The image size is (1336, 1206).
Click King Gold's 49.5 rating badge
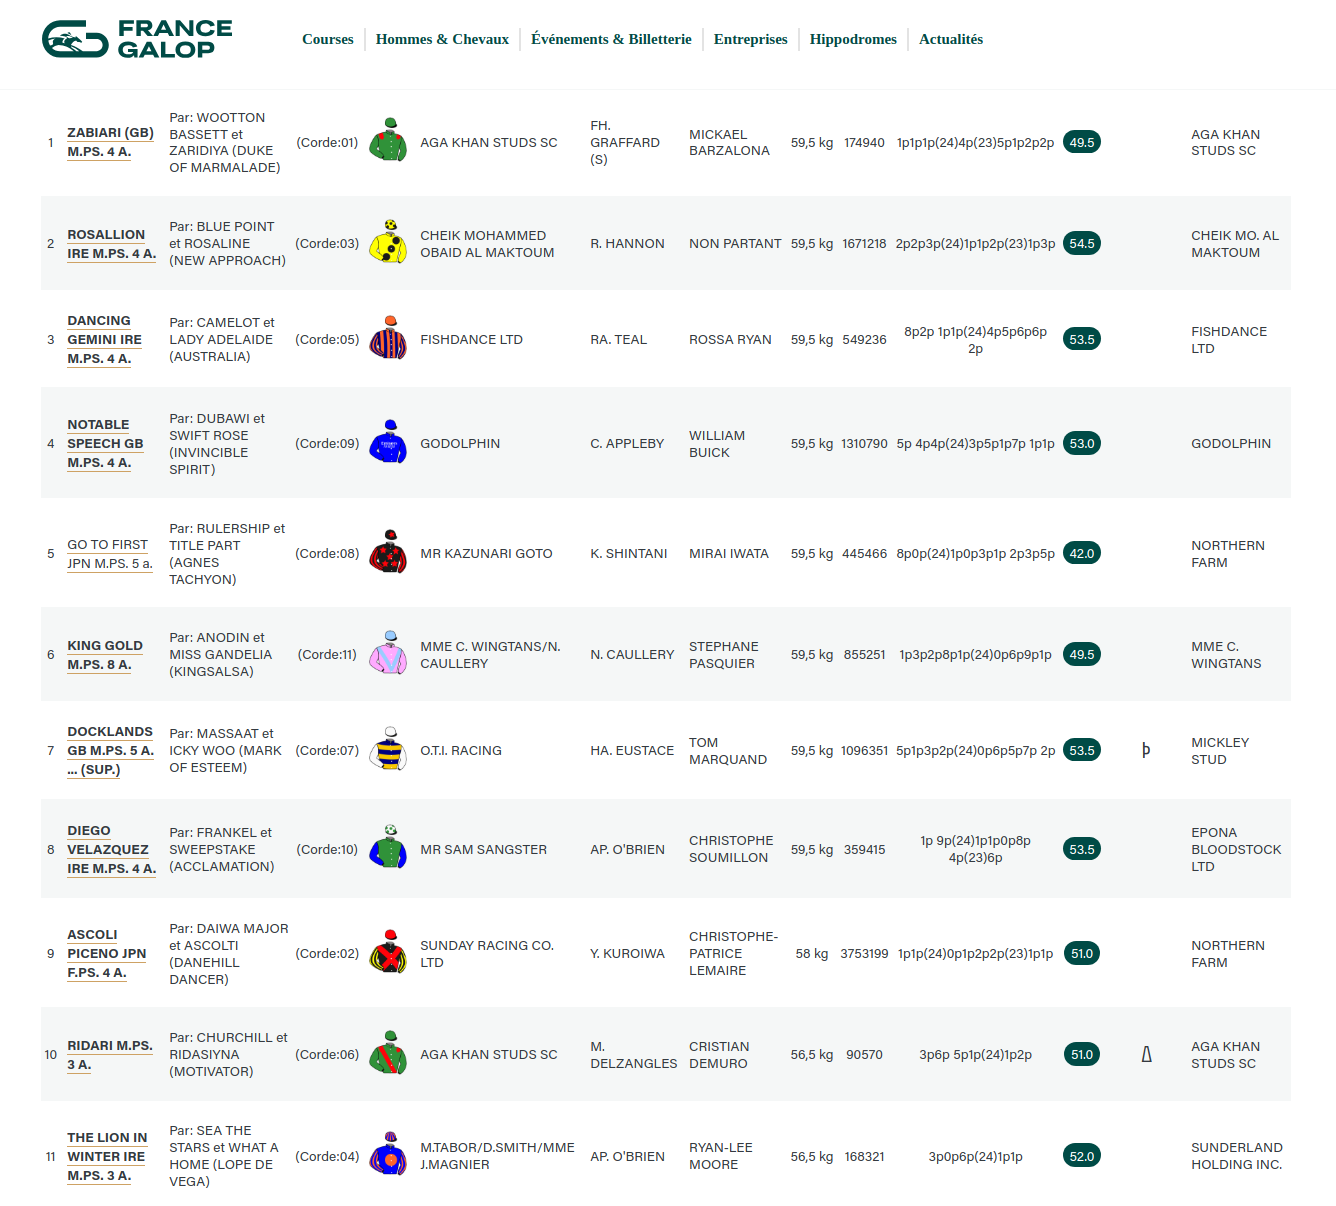(x=1082, y=654)
